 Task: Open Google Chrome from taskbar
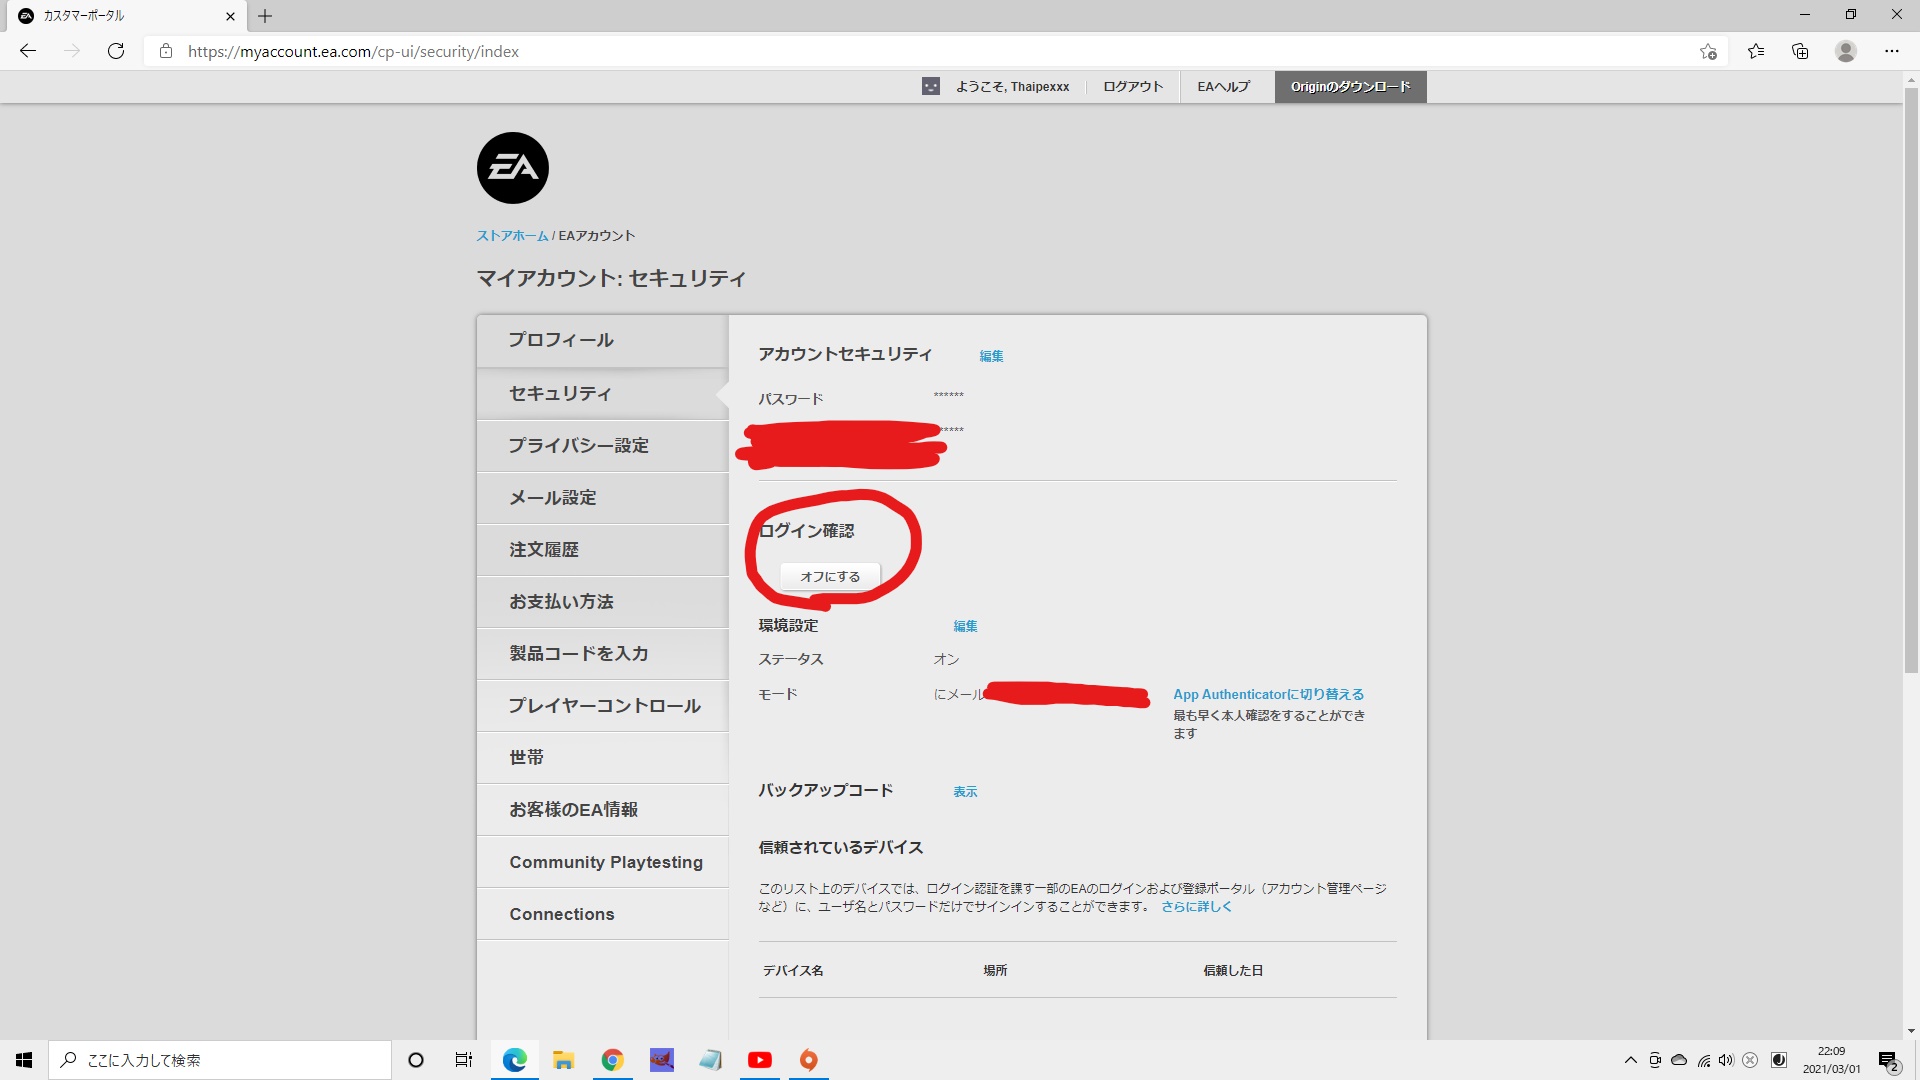click(613, 1060)
